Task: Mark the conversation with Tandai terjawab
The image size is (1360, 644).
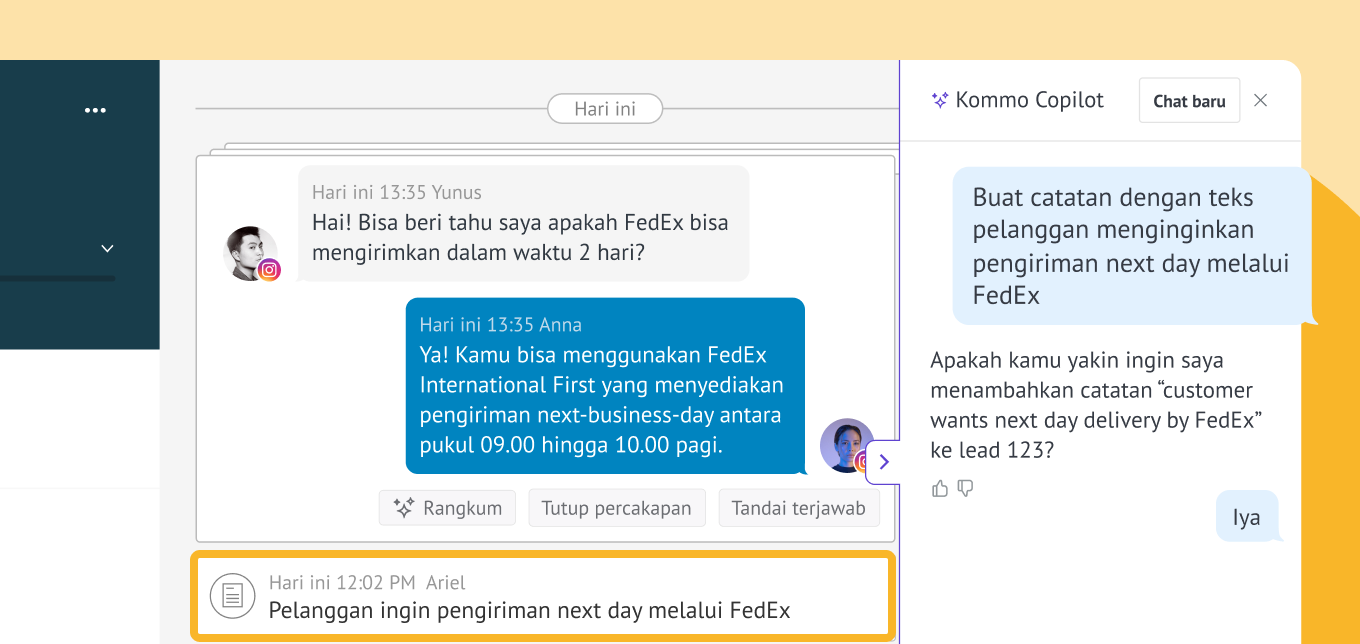Action: click(798, 508)
